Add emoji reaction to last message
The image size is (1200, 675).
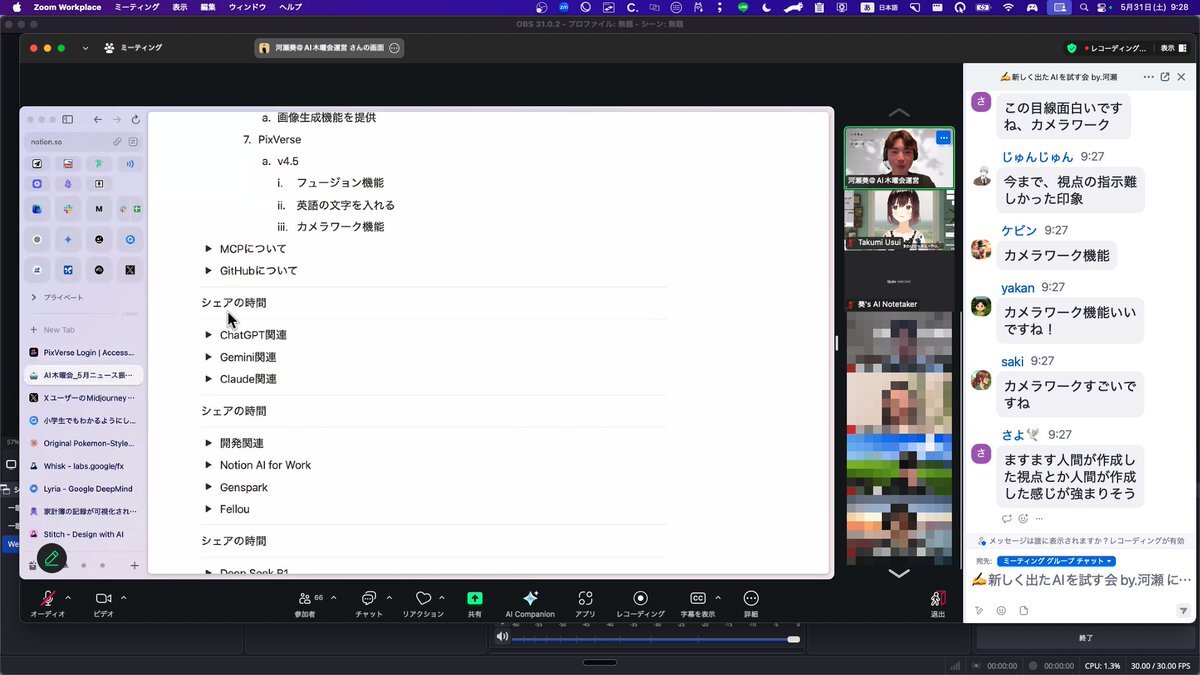pyautogui.click(x=1023, y=519)
